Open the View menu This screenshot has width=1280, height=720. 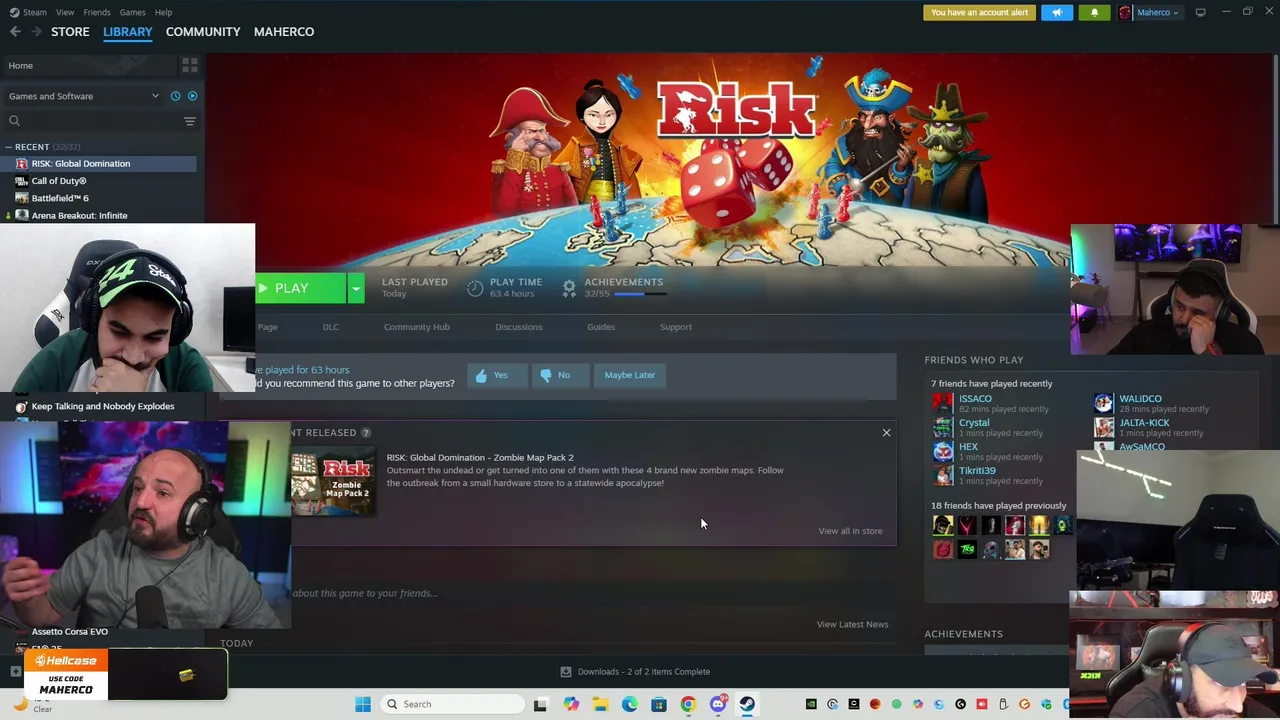[65, 12]
